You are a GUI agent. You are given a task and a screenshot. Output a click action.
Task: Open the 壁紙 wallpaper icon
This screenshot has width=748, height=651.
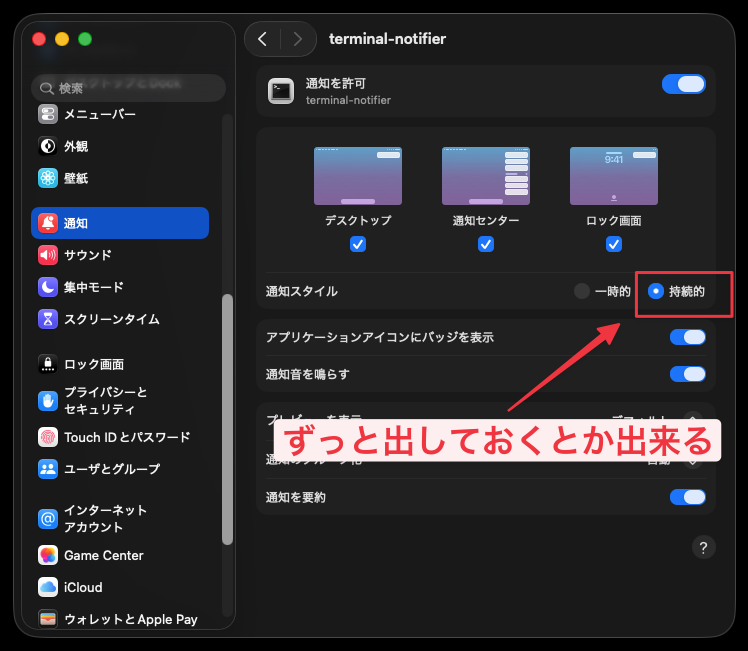(48, 178)
